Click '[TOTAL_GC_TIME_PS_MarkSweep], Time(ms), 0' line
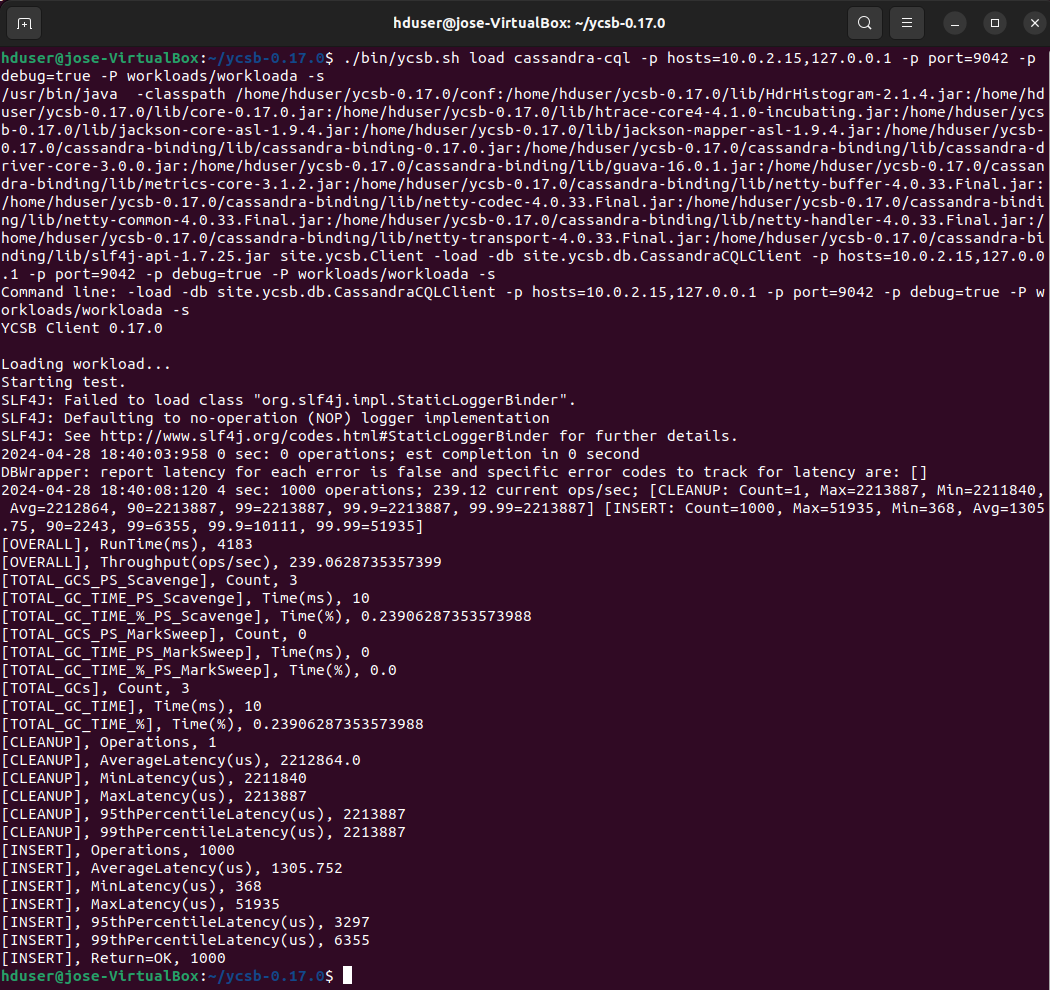This screenshot has width=1050, height=990. click(185, 652)
